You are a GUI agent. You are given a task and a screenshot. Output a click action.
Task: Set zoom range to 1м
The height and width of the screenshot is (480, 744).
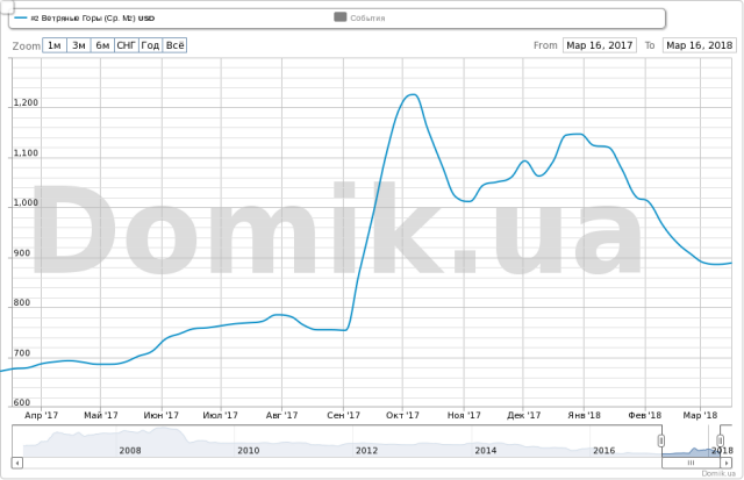tap(55, 46)
